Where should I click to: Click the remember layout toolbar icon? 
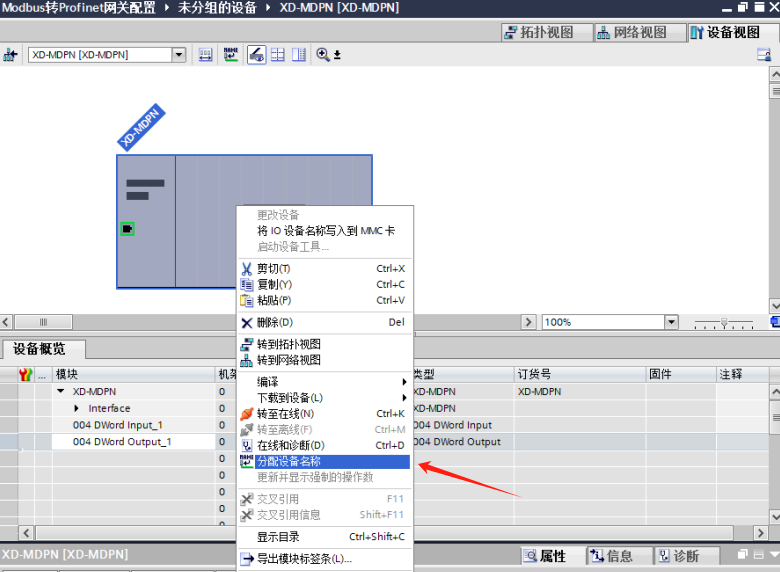point(298,55)
